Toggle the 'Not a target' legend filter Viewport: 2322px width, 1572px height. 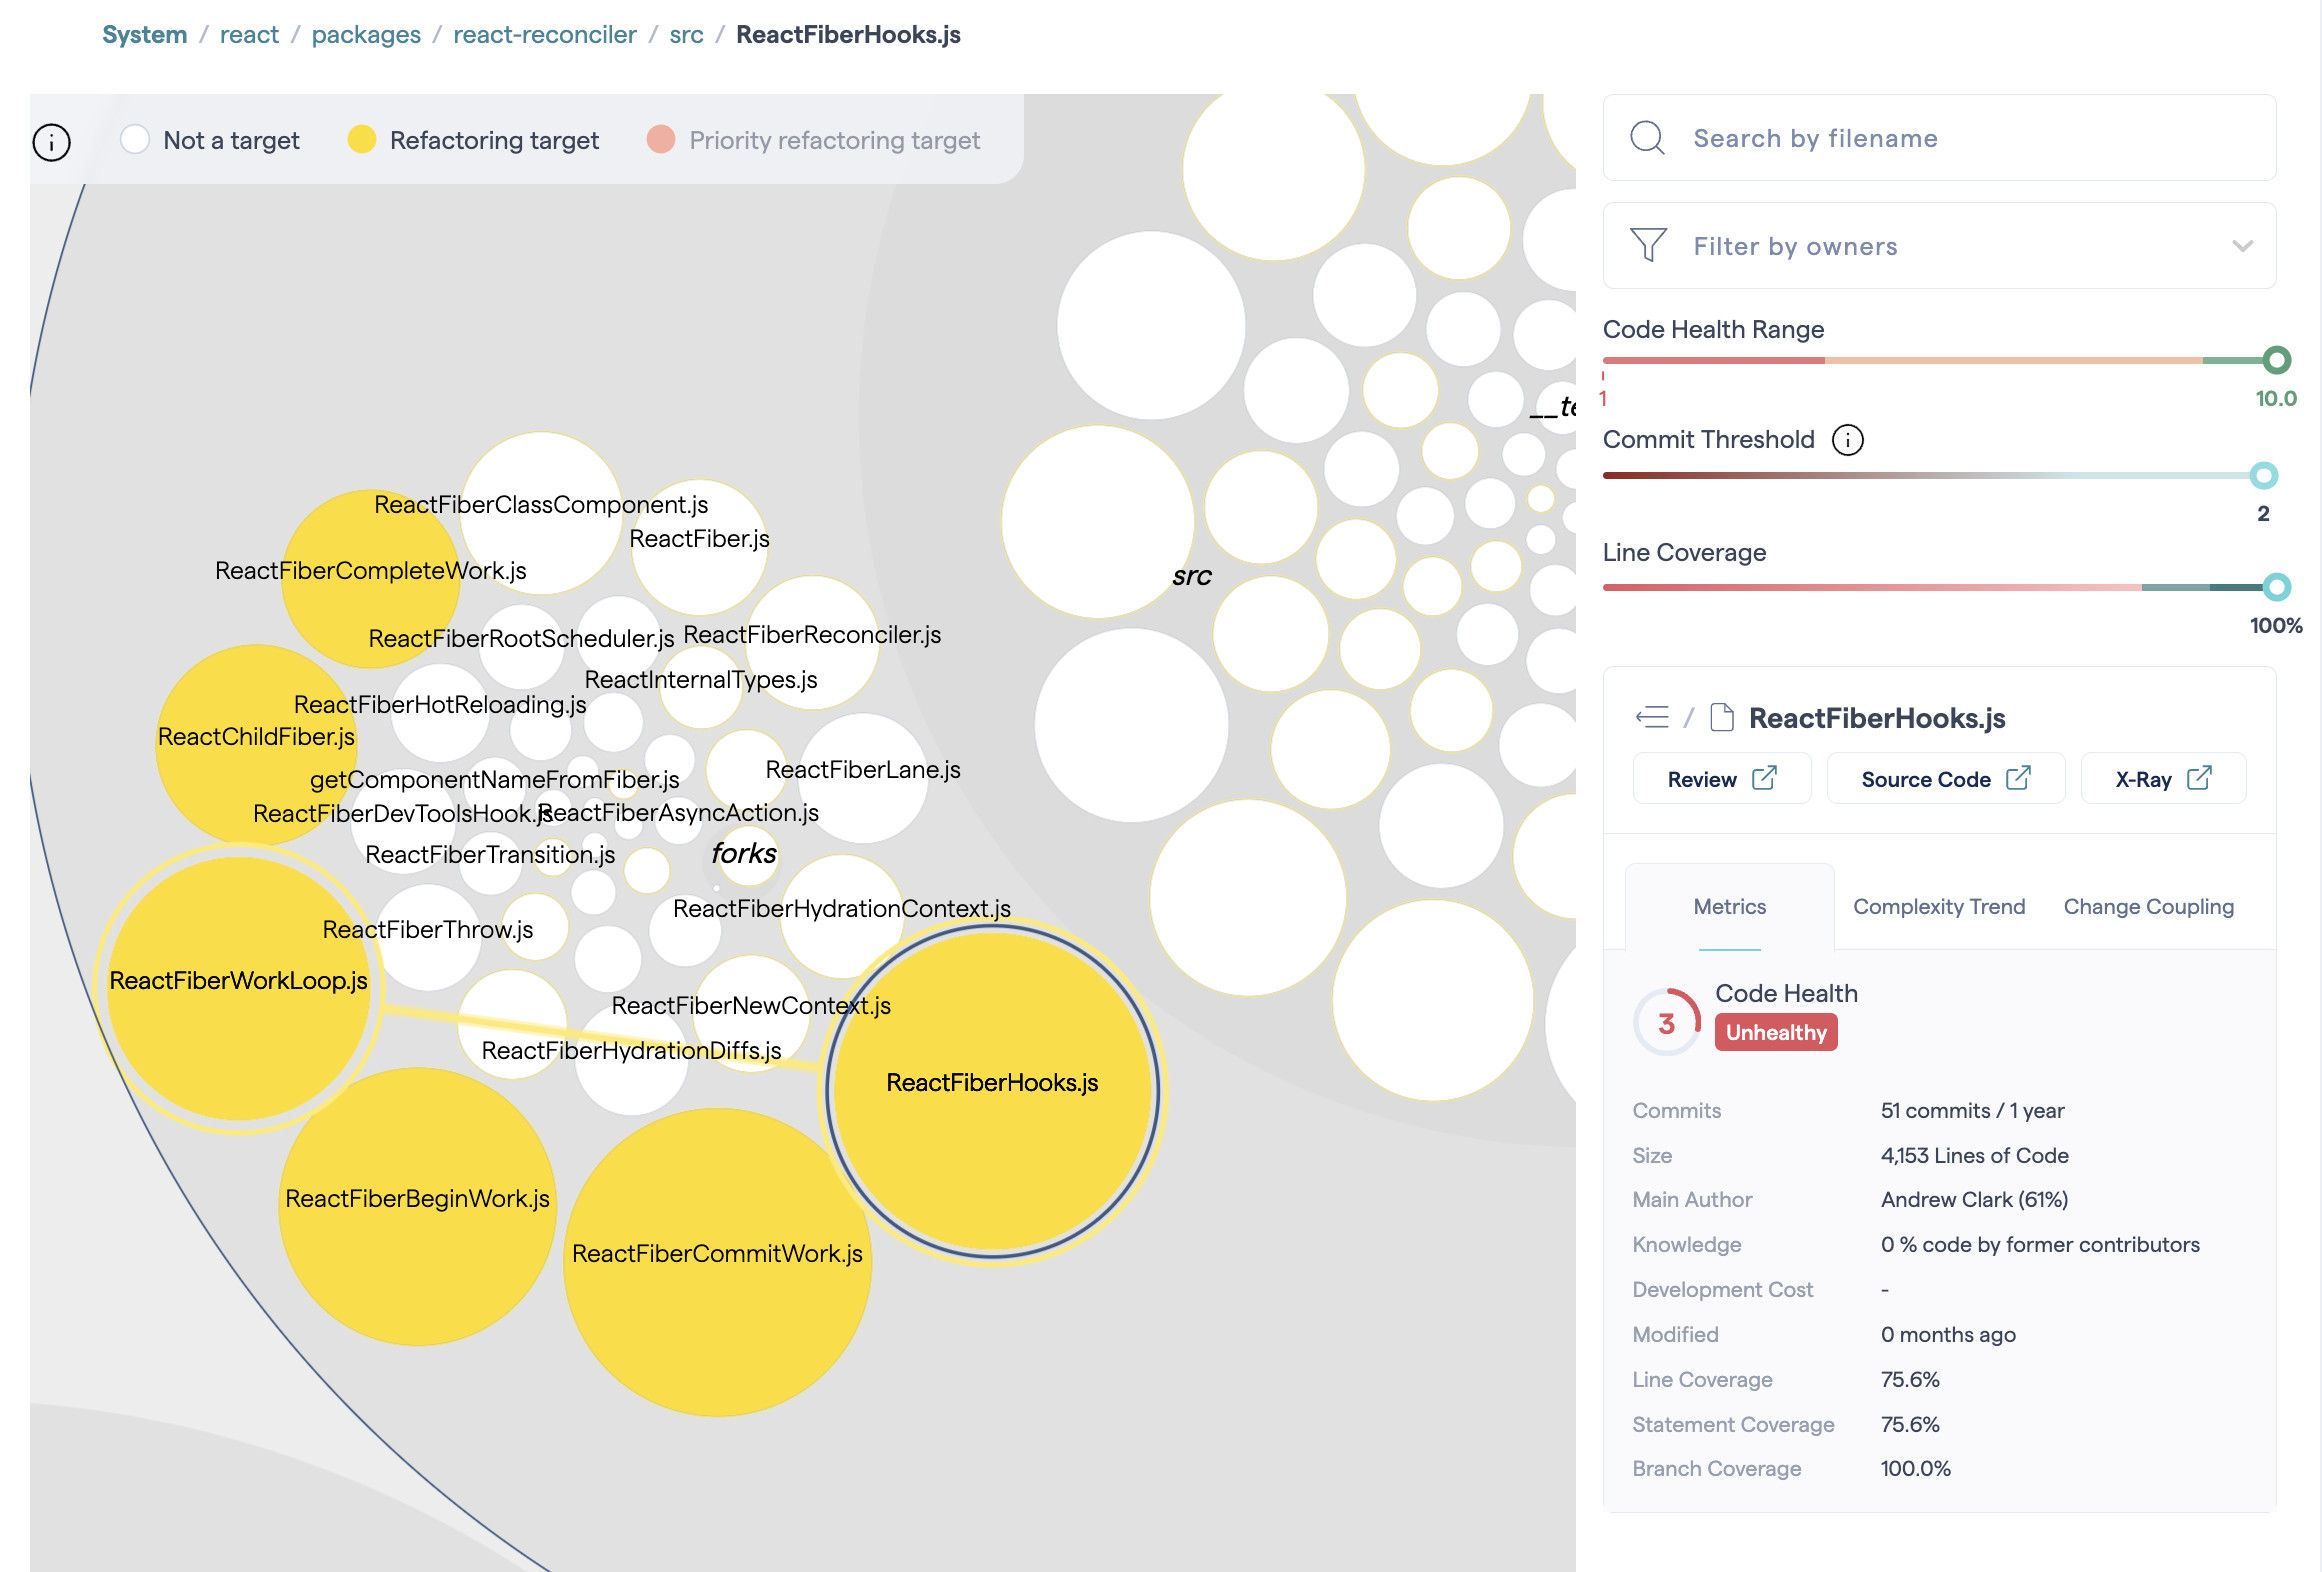click(x=136, y=140)
